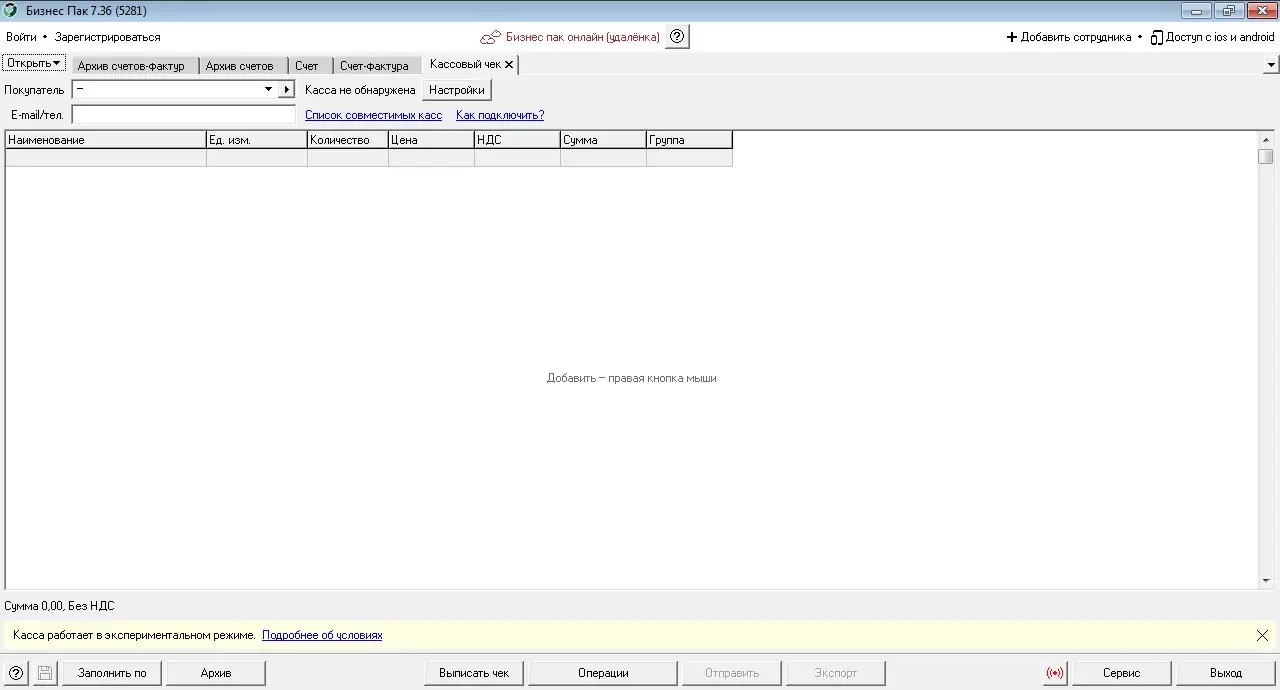Click the scrollbar up arrow

tap(1266, 140)
